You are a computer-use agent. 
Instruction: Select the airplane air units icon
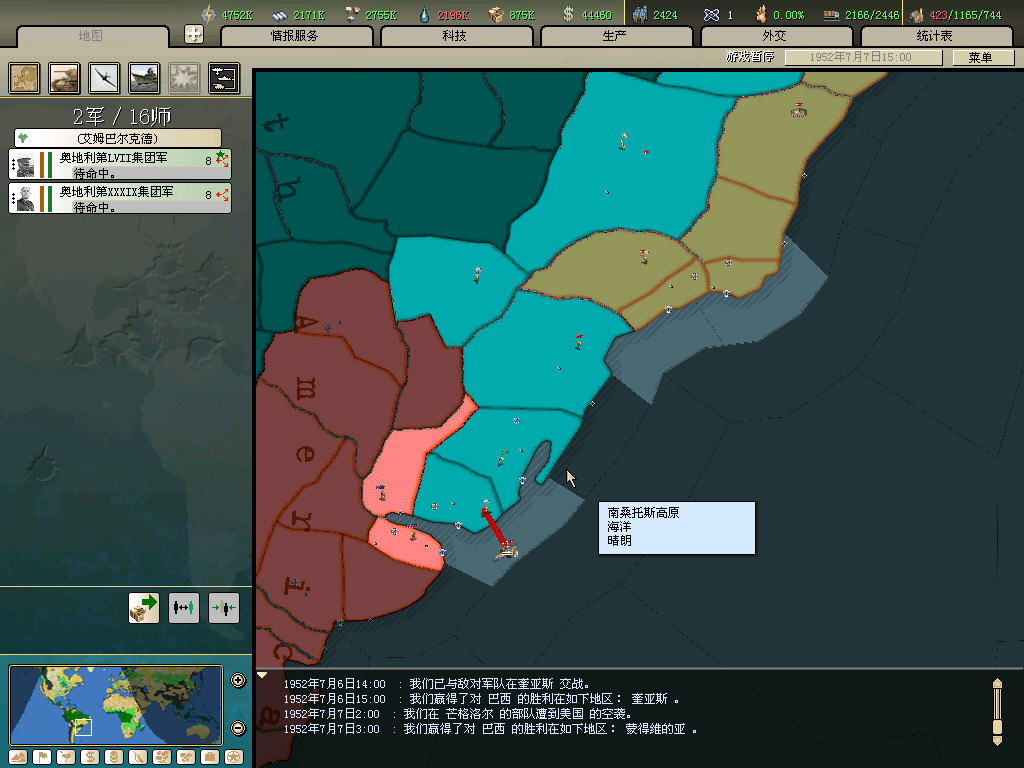(104, 78)
